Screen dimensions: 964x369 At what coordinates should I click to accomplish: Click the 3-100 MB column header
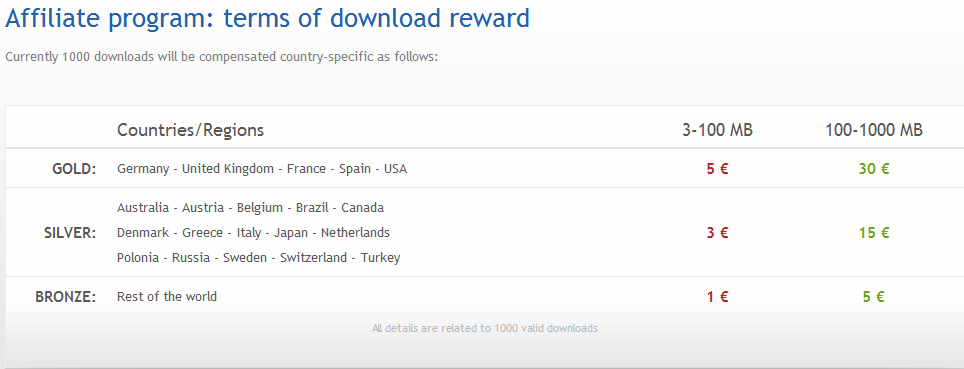click(x=717, y=130)
